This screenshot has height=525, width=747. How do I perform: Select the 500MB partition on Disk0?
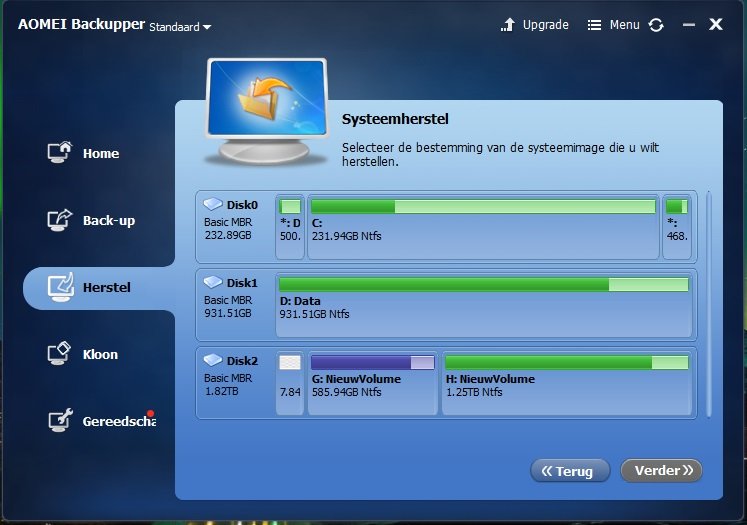pos(290,227)
